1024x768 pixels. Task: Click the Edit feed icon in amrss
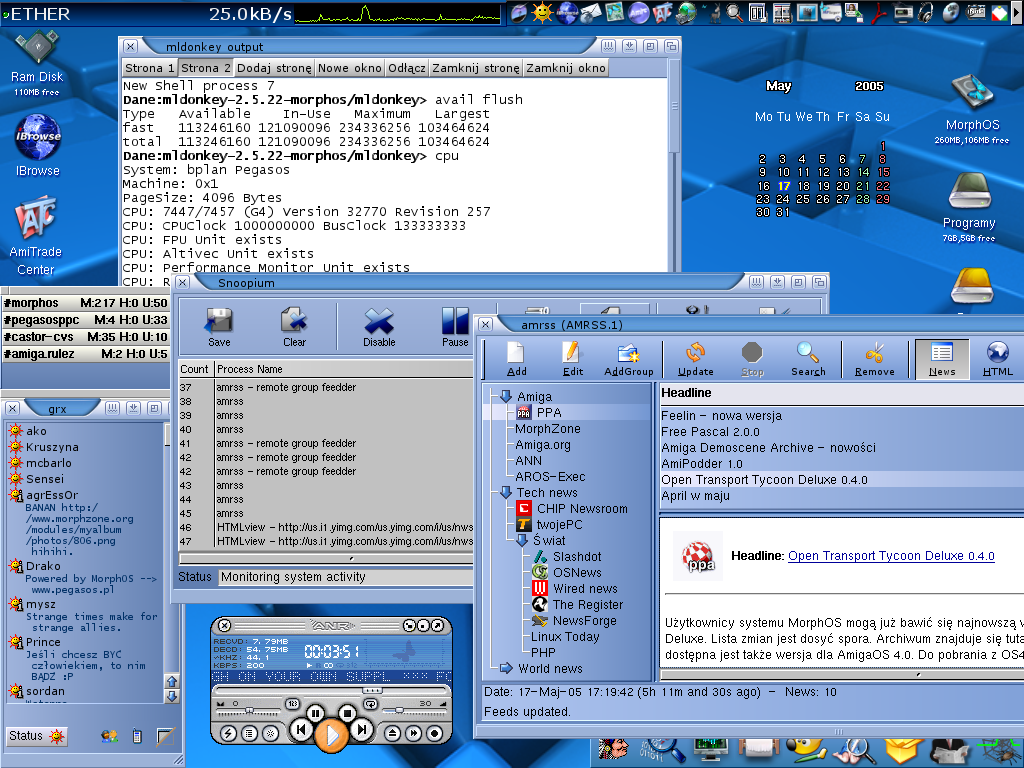572,359
